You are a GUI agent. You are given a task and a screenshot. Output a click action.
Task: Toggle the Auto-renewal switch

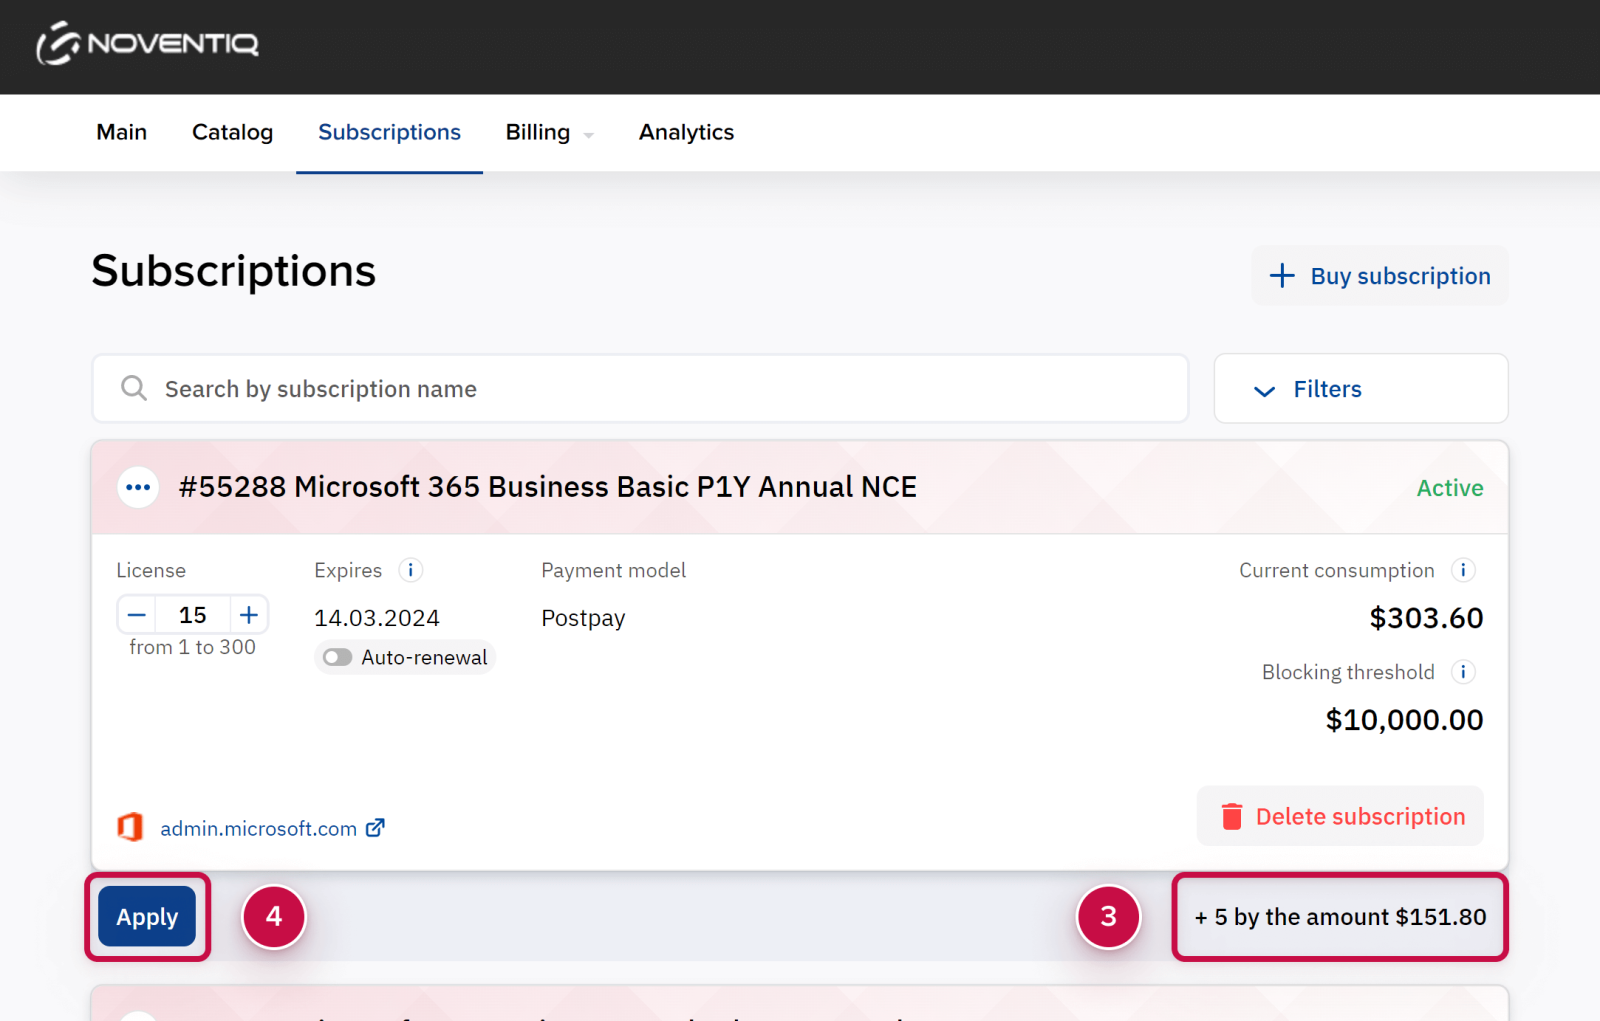(x=338, y=657)
